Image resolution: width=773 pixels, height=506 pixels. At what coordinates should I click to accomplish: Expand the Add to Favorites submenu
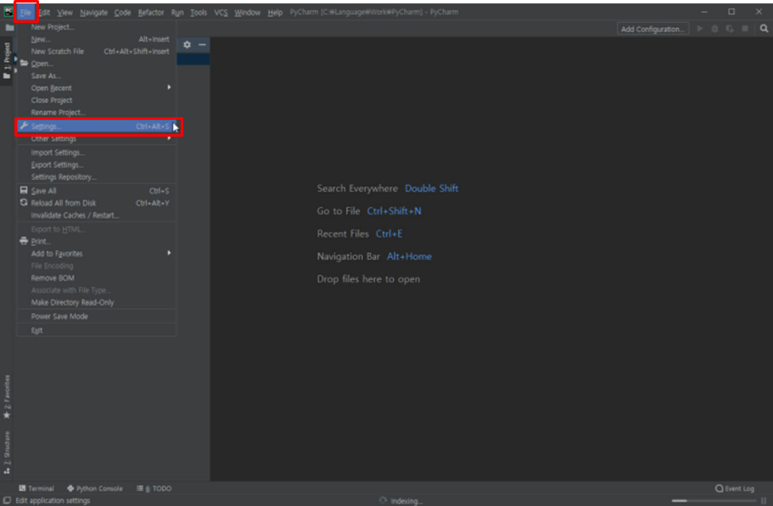coord(97,253)
